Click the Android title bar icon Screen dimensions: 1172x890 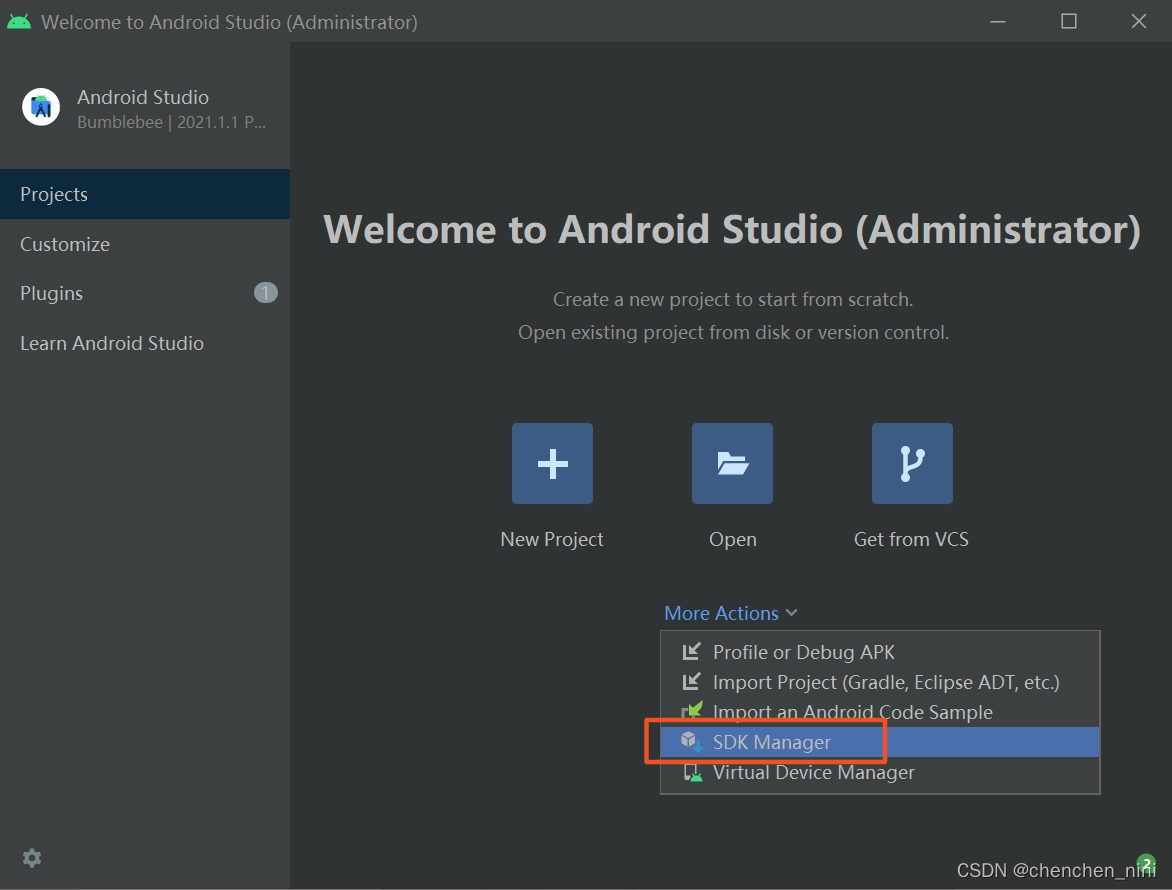(x=19, y=22)
